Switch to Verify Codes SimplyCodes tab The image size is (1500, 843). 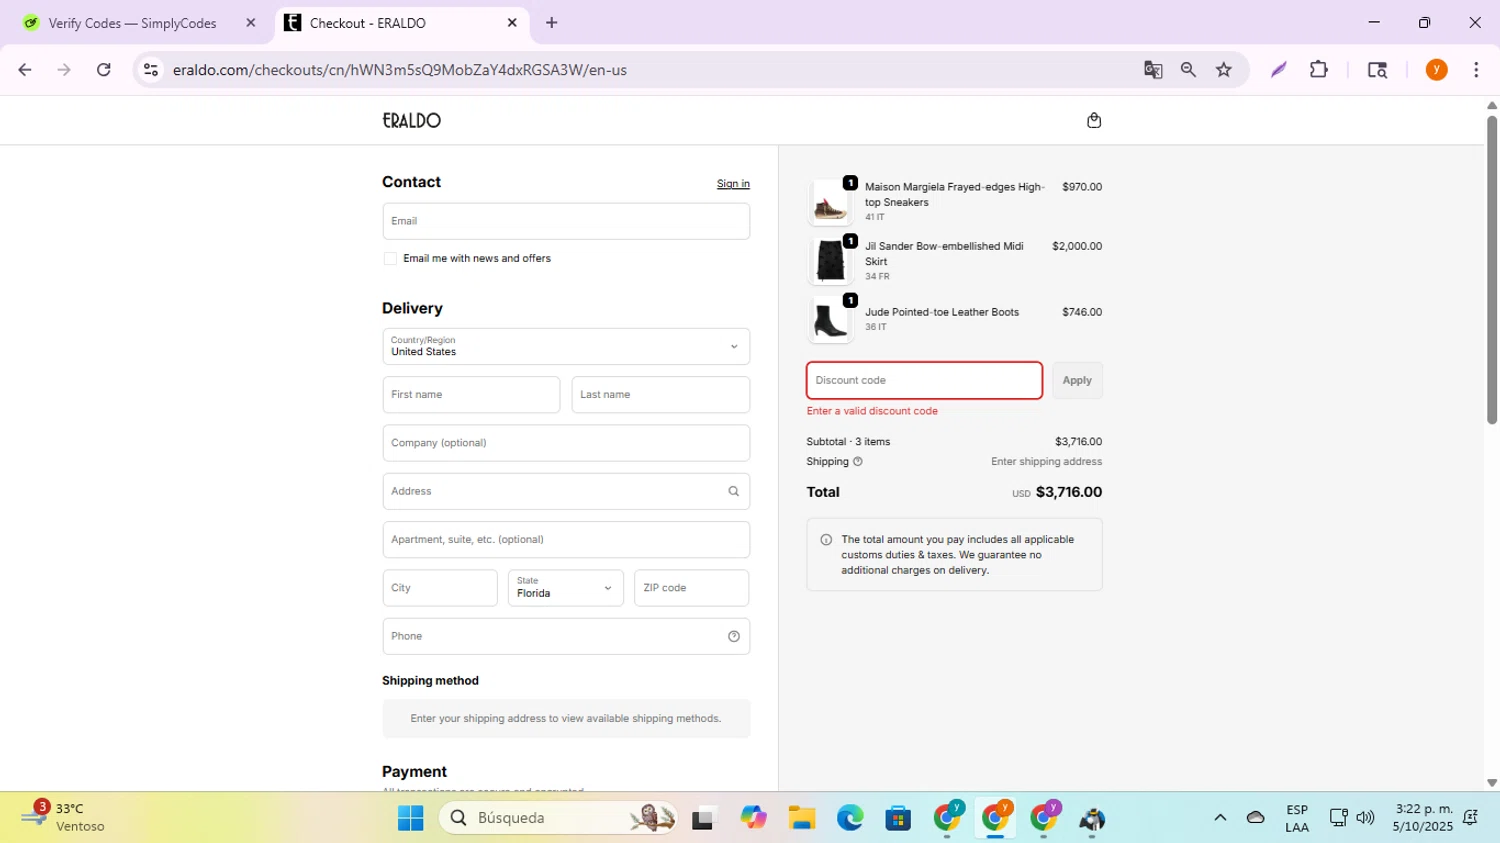coord(132,23)
